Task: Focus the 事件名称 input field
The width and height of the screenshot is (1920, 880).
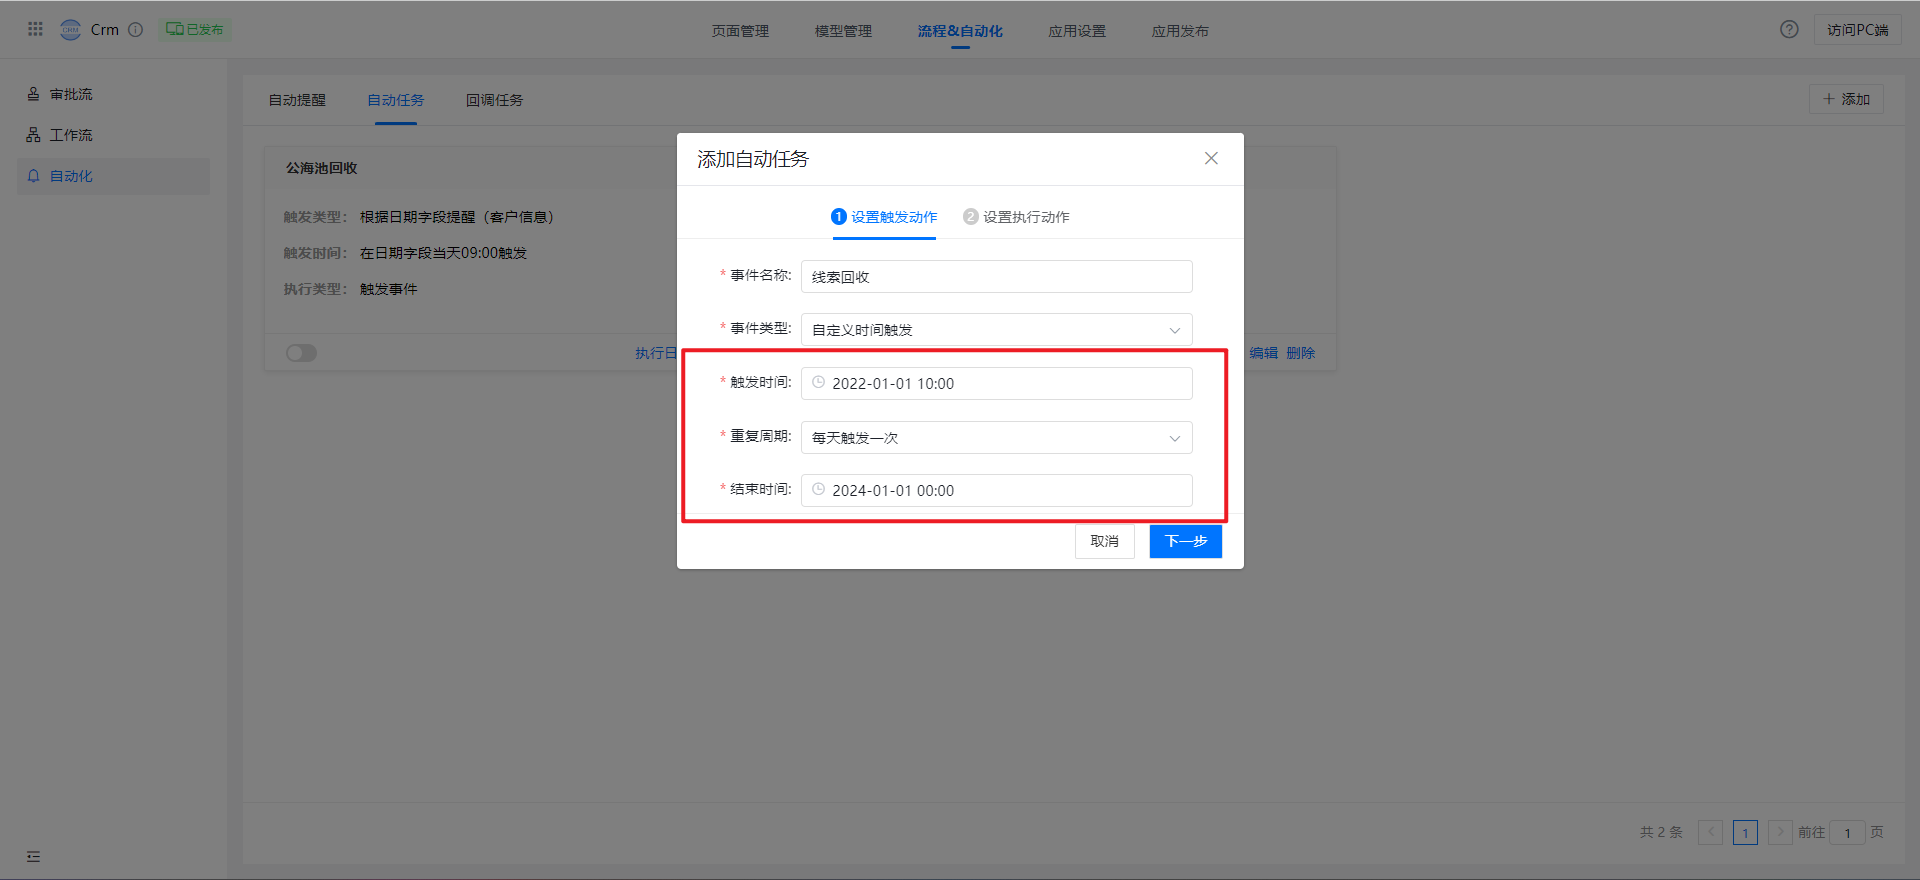Action: tap(996, 276)
